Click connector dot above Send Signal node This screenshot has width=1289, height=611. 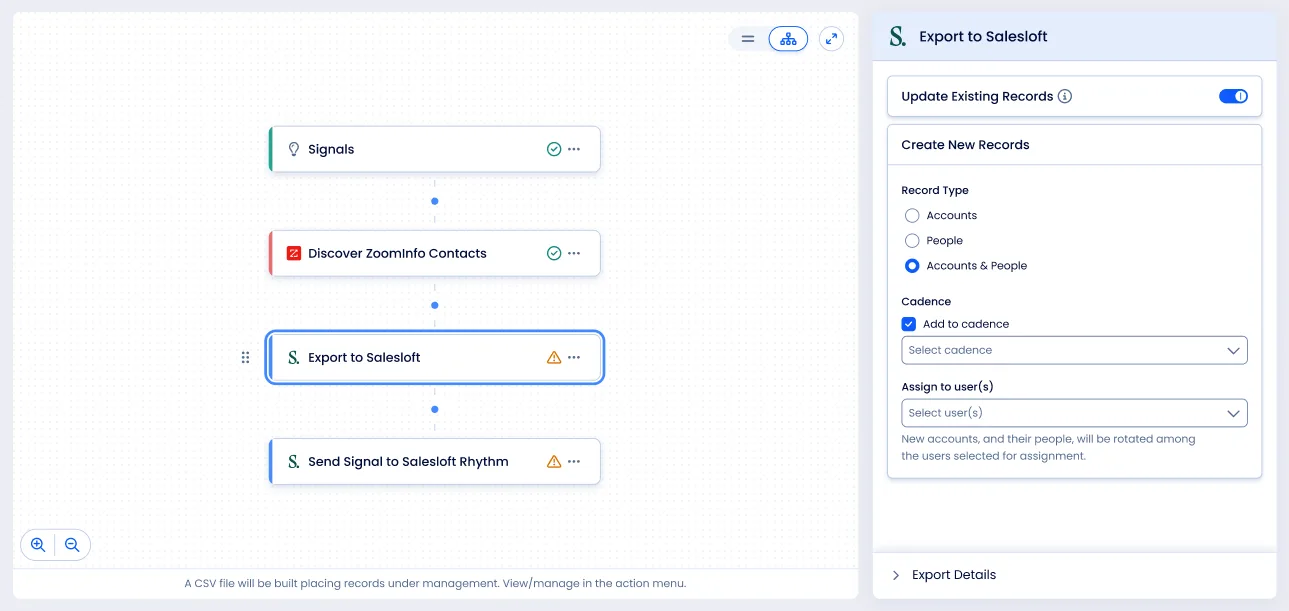click(x=434, y=409)
